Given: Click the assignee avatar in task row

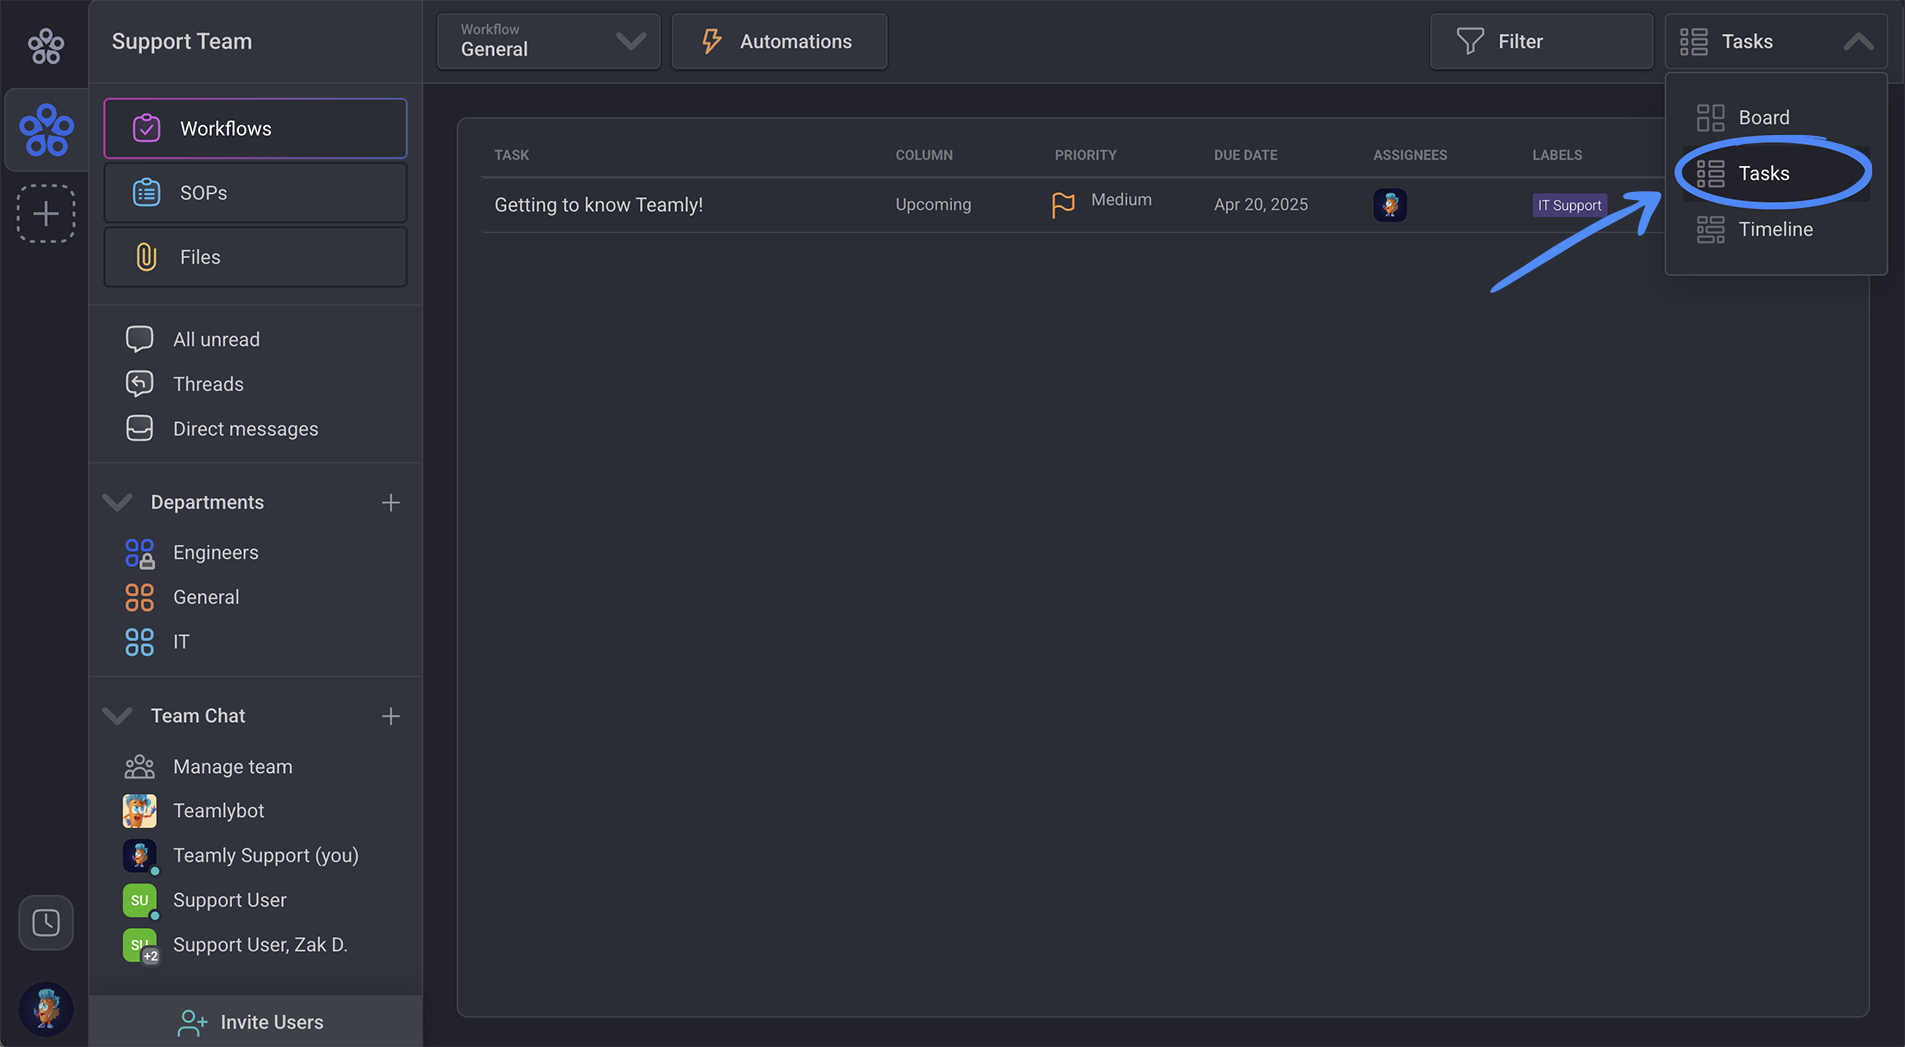Looking at the screenshot, I should pyautogui.click(x=1390, y=204).
